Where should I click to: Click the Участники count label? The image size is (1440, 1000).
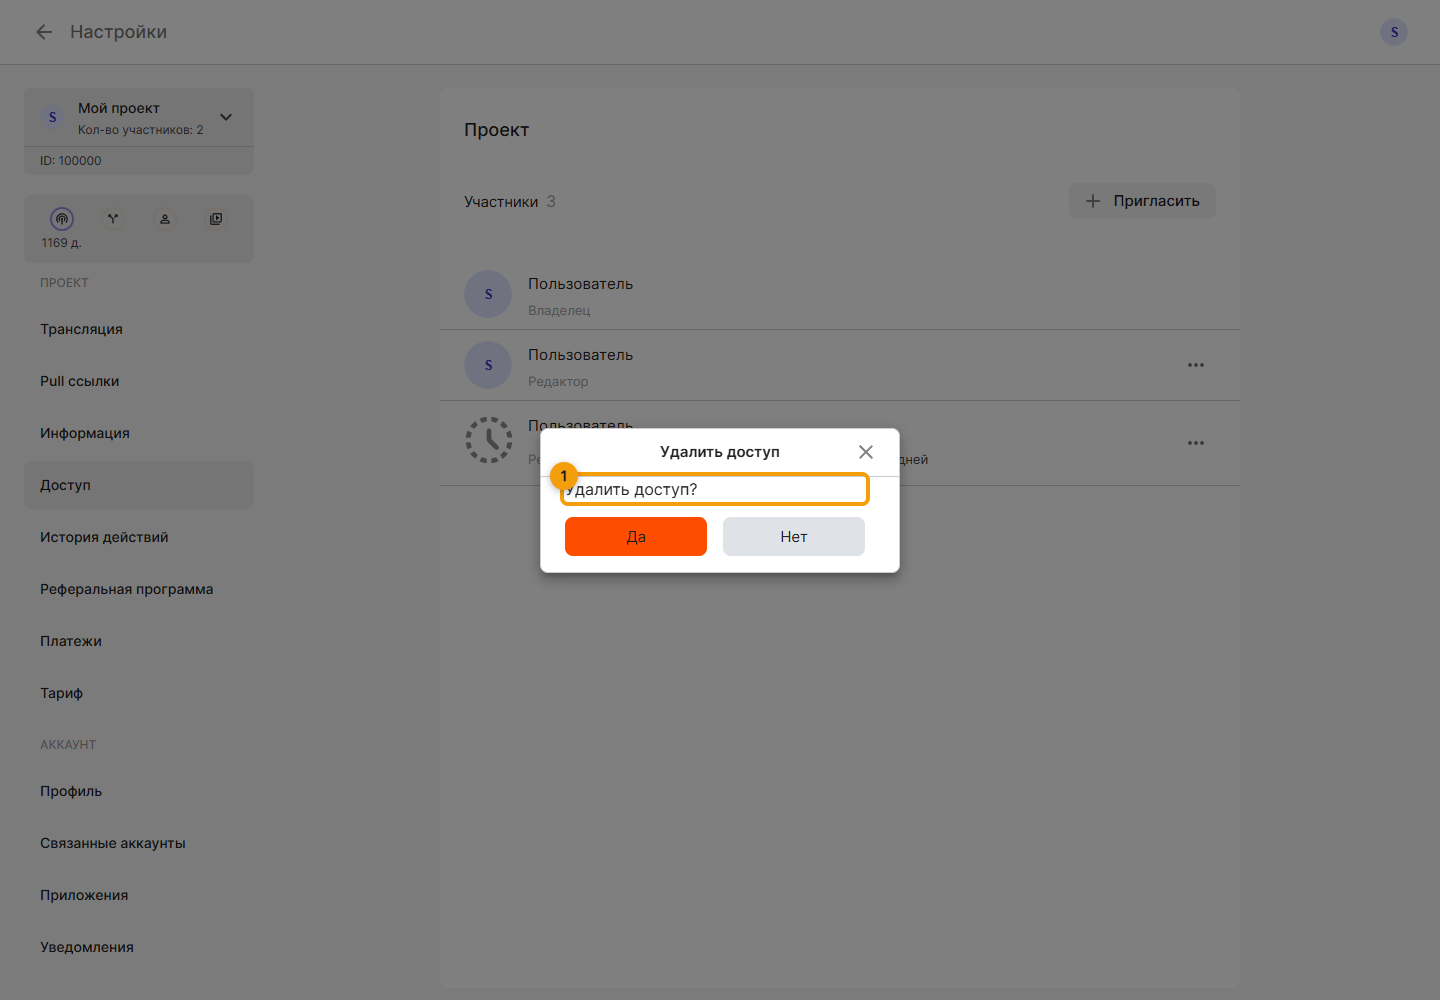click(x=510, y=201)
